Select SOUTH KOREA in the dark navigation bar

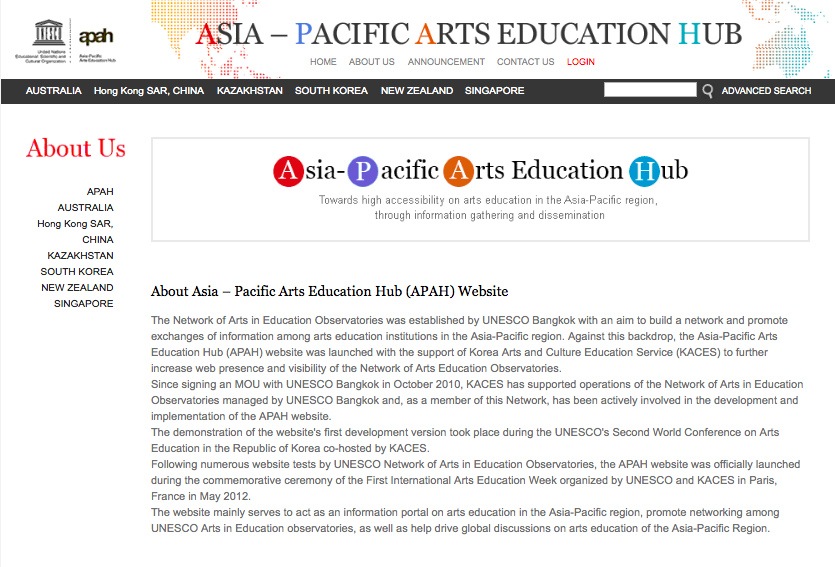click(331, 91)
